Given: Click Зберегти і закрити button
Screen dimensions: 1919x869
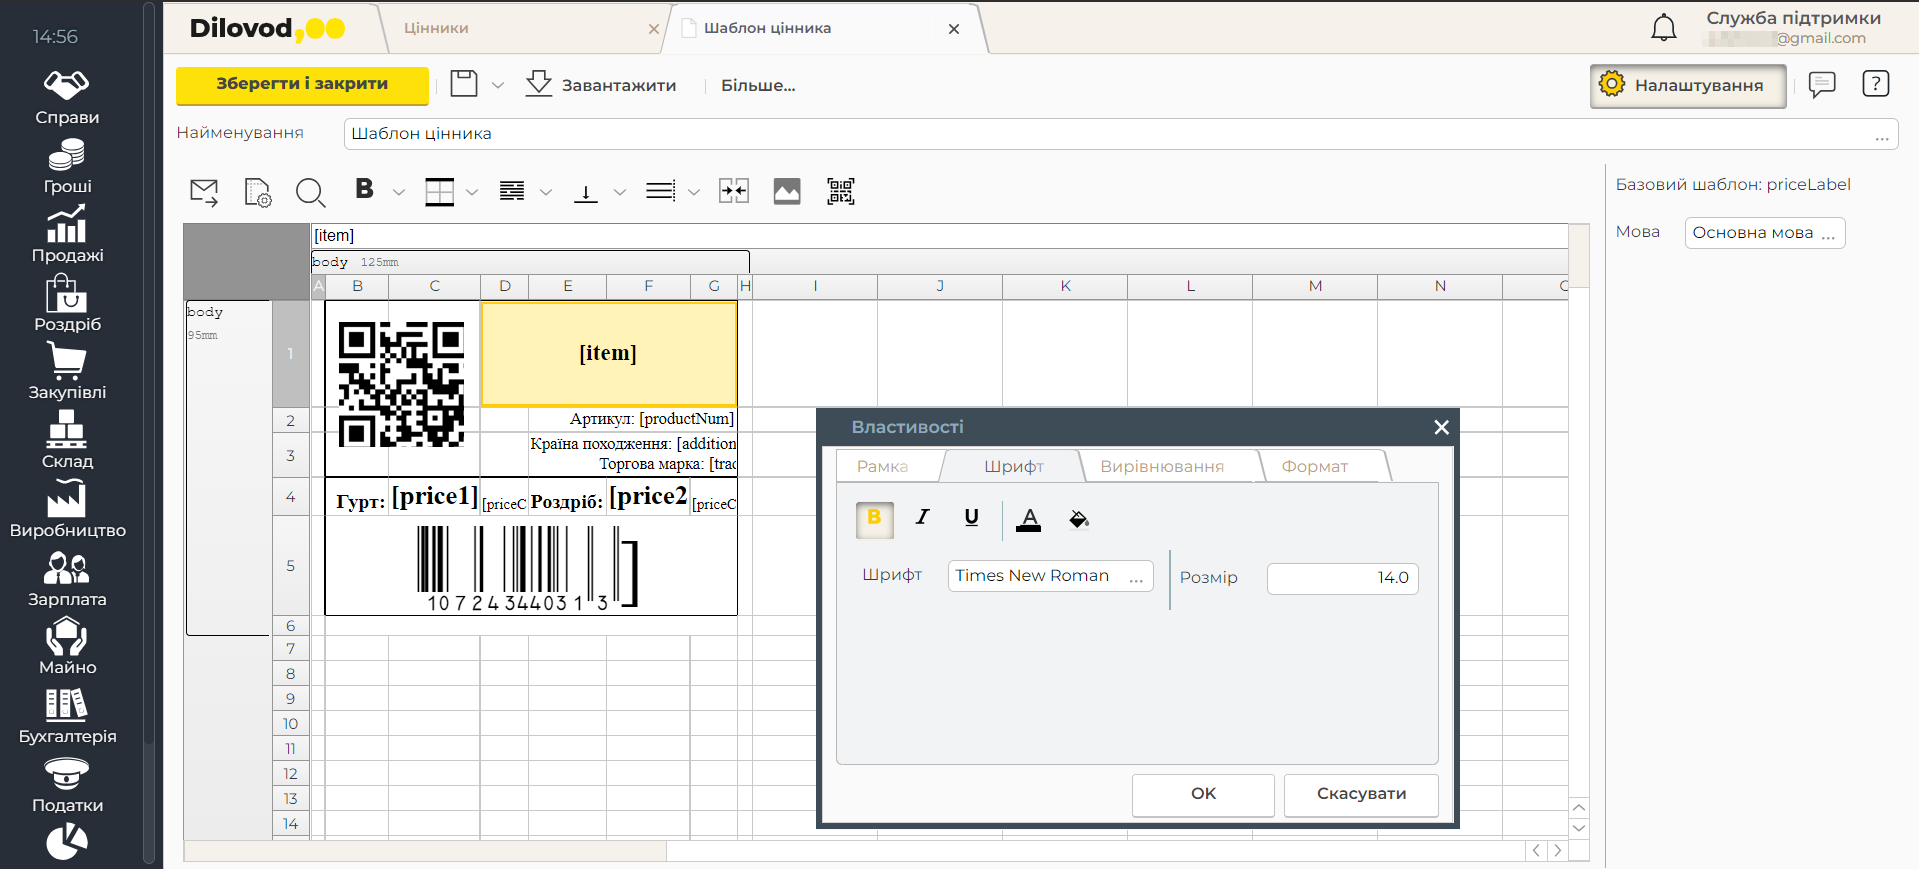Looking at the screenshot, I should coord(302,85).
